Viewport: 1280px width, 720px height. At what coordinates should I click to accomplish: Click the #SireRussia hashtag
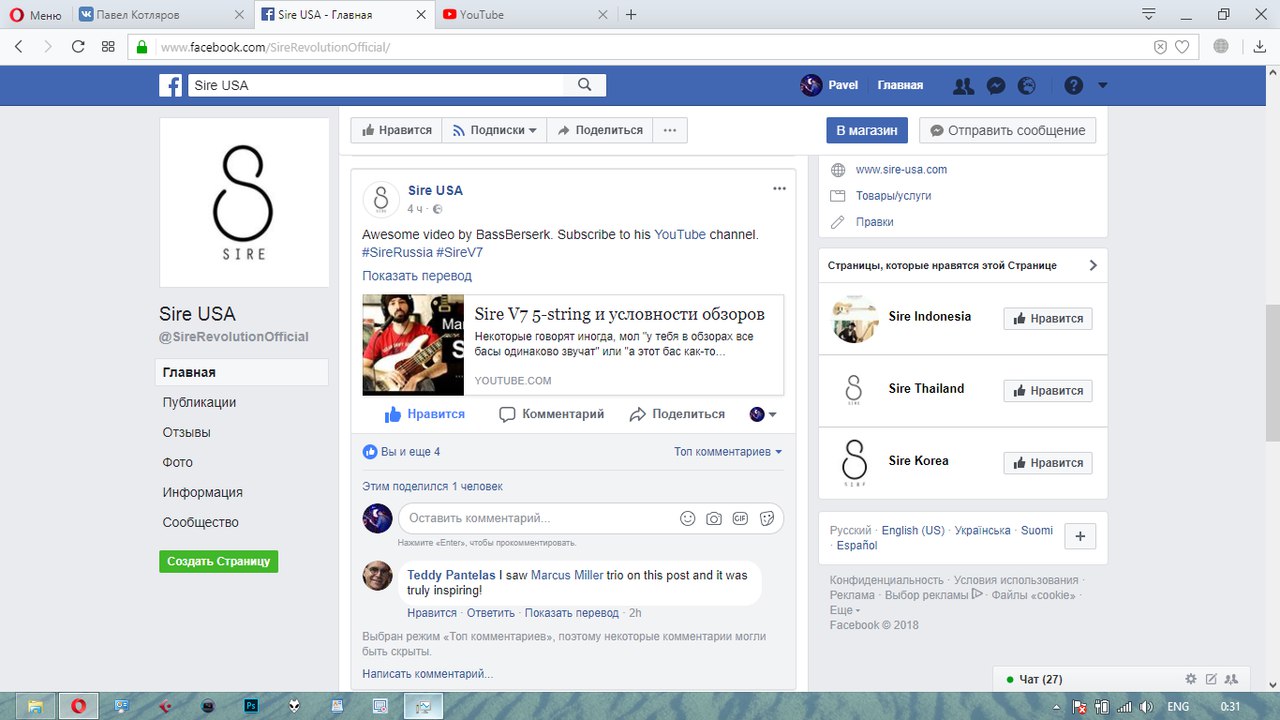(397, 252)
